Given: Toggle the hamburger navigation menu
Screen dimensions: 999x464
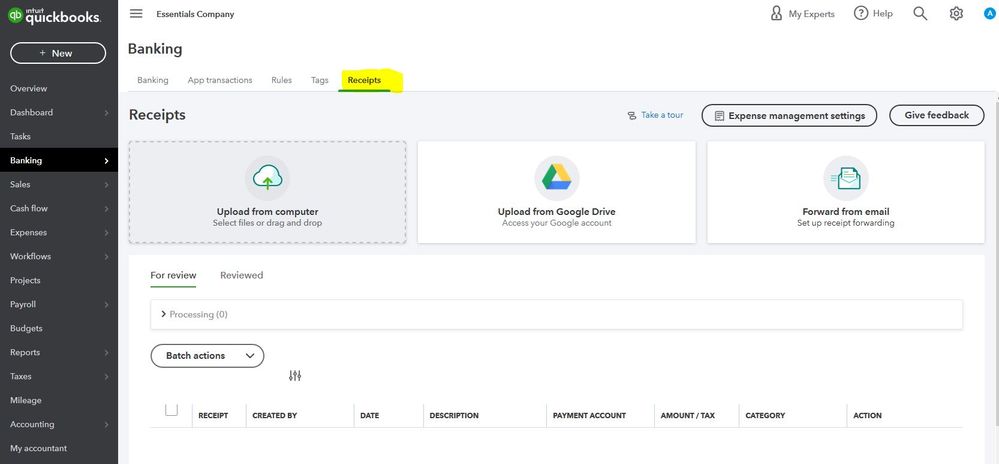Looking at the screenshot, I should [x=136, y=13].
